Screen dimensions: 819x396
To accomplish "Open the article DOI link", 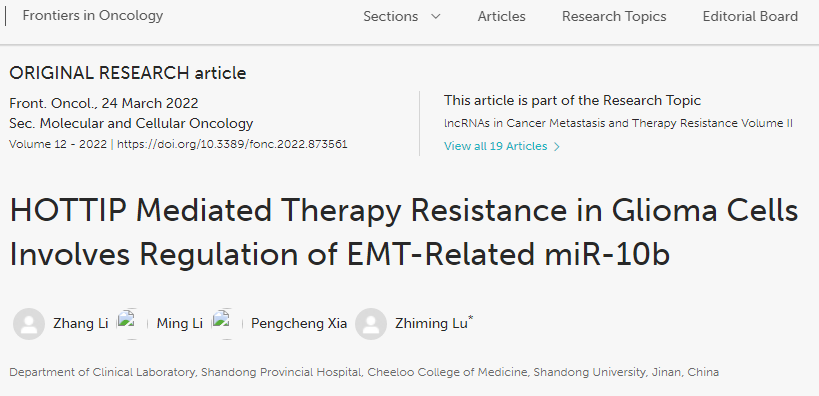I will pyautogui.click(x=232, y=144).
